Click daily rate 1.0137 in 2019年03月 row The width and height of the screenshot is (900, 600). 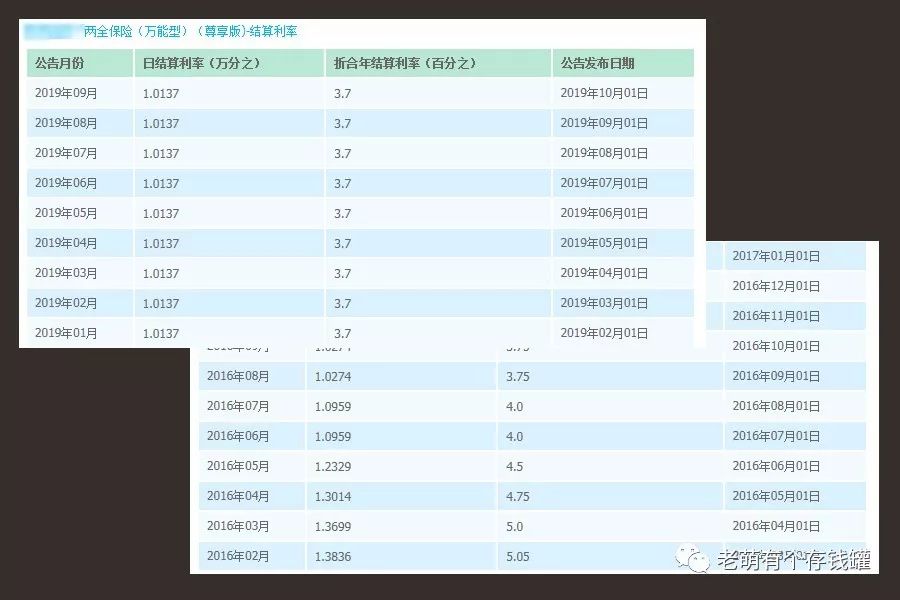[x=161, y=273]
